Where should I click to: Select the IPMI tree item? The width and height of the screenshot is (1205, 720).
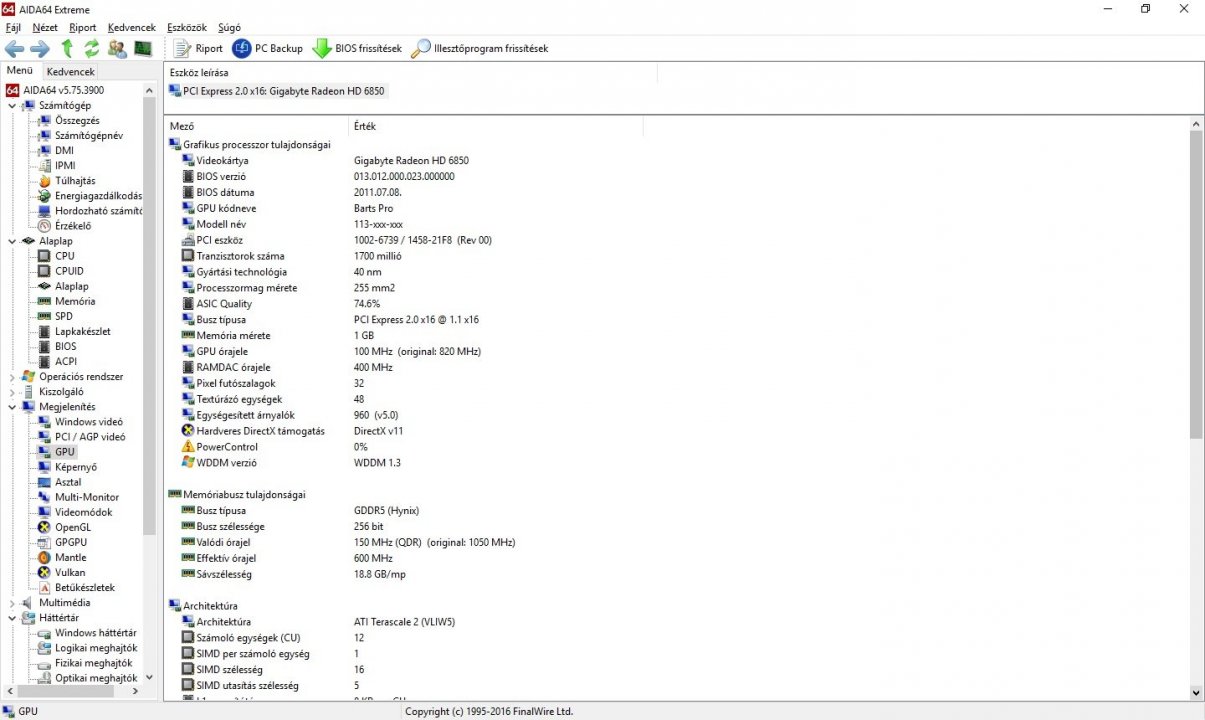(65, 165)
